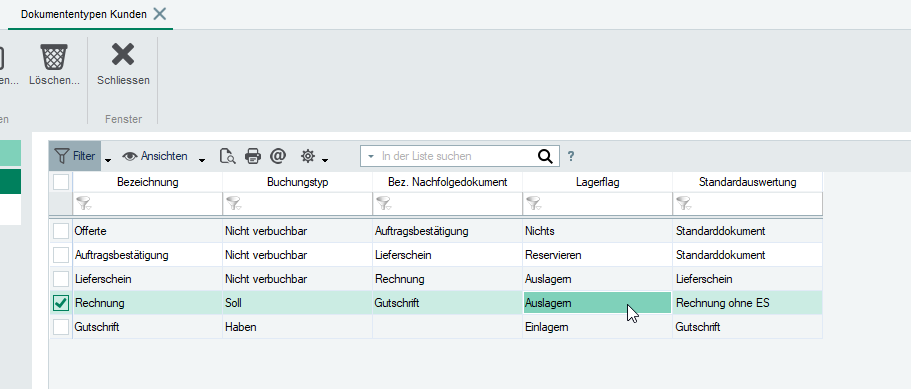
Task: Click the Lagerflag column filter funnel
Action: pos(534,203)
